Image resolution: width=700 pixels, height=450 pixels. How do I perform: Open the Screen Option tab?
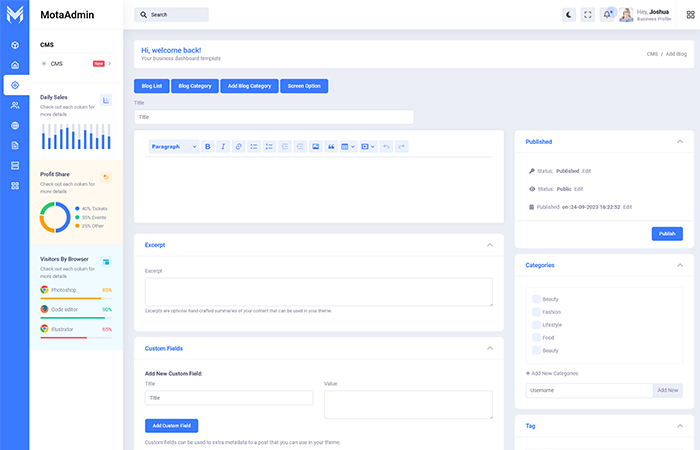[304, 86]
